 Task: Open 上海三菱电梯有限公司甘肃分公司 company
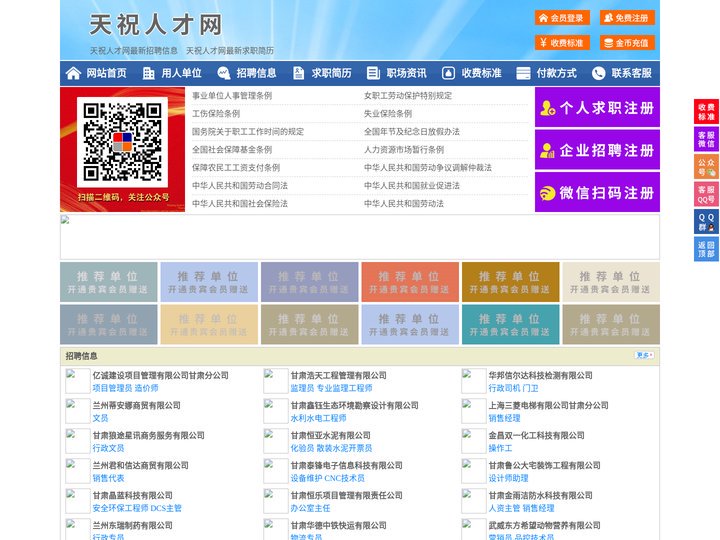click(x=548, y=405)
